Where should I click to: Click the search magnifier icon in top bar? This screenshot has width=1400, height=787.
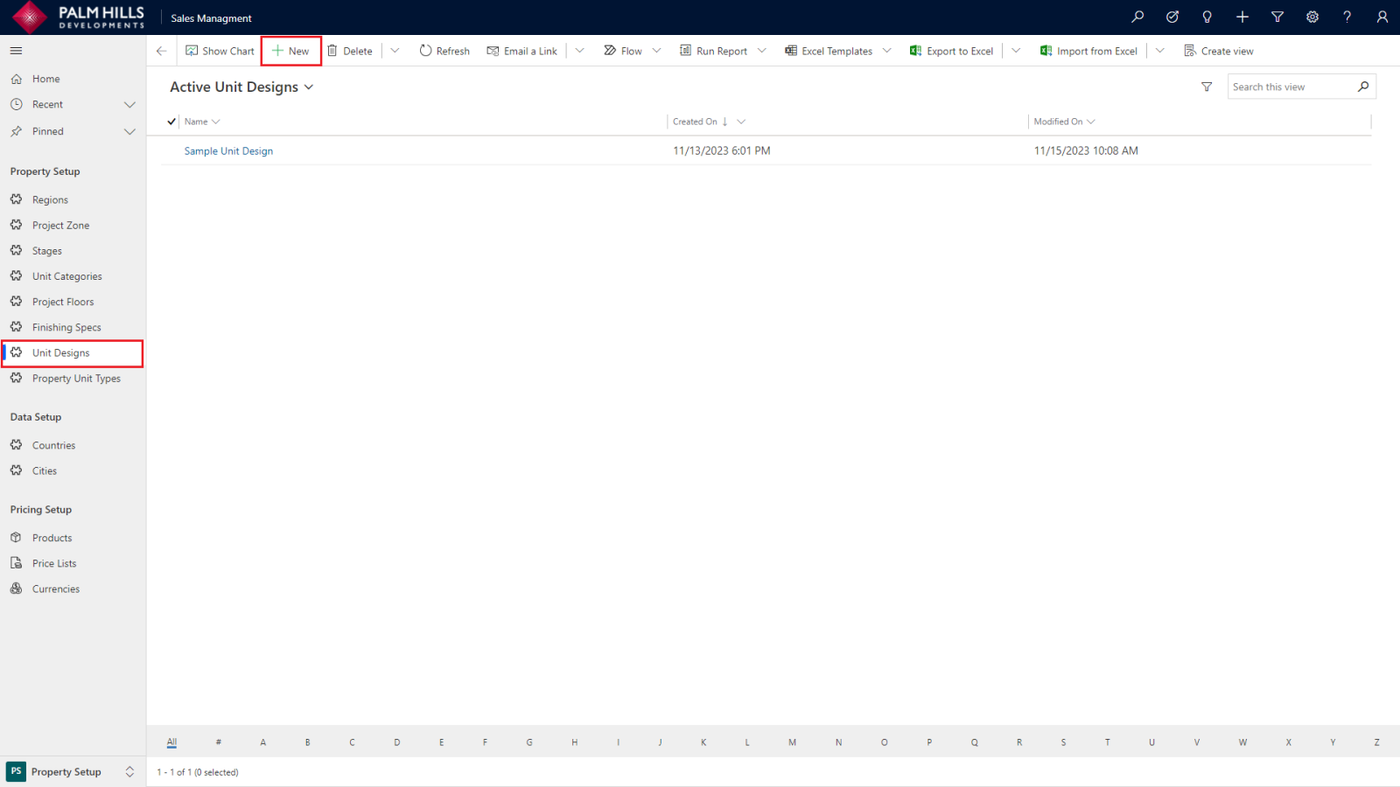(1137, 17)
